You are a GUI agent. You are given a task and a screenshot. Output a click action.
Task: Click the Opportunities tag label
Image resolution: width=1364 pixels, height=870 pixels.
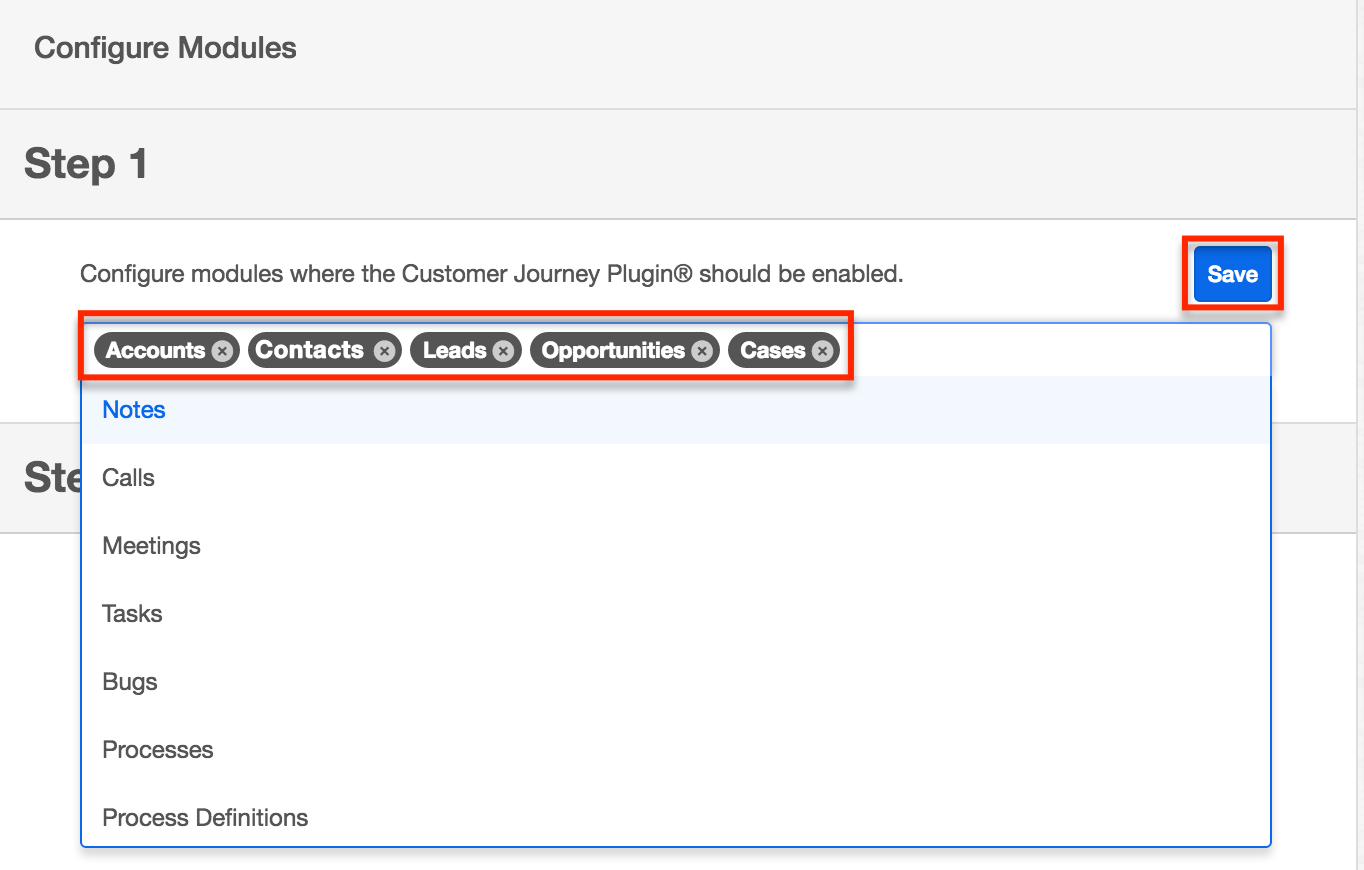tap(613, 351)
